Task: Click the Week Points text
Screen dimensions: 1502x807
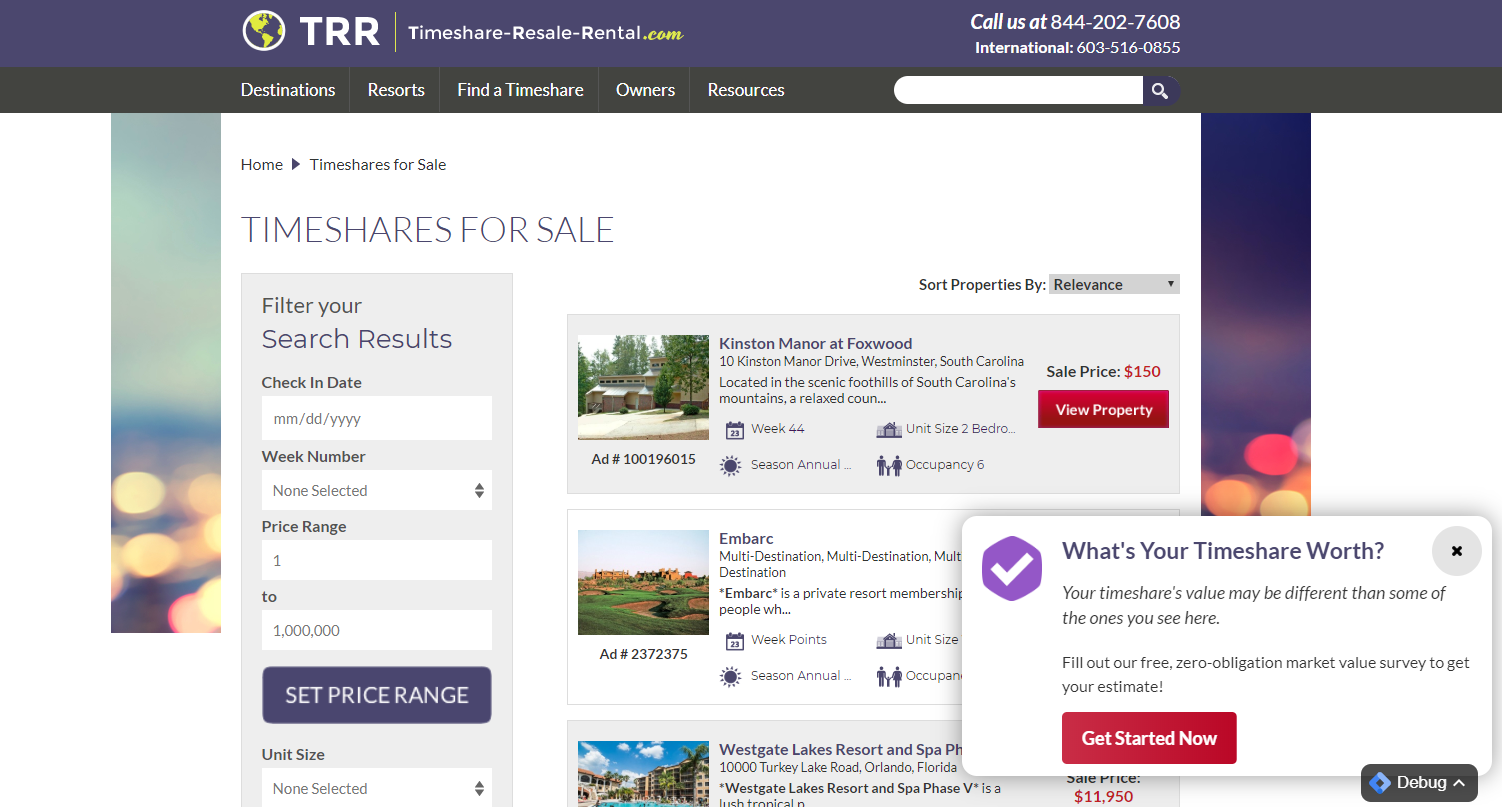Action: click(789, 640)
